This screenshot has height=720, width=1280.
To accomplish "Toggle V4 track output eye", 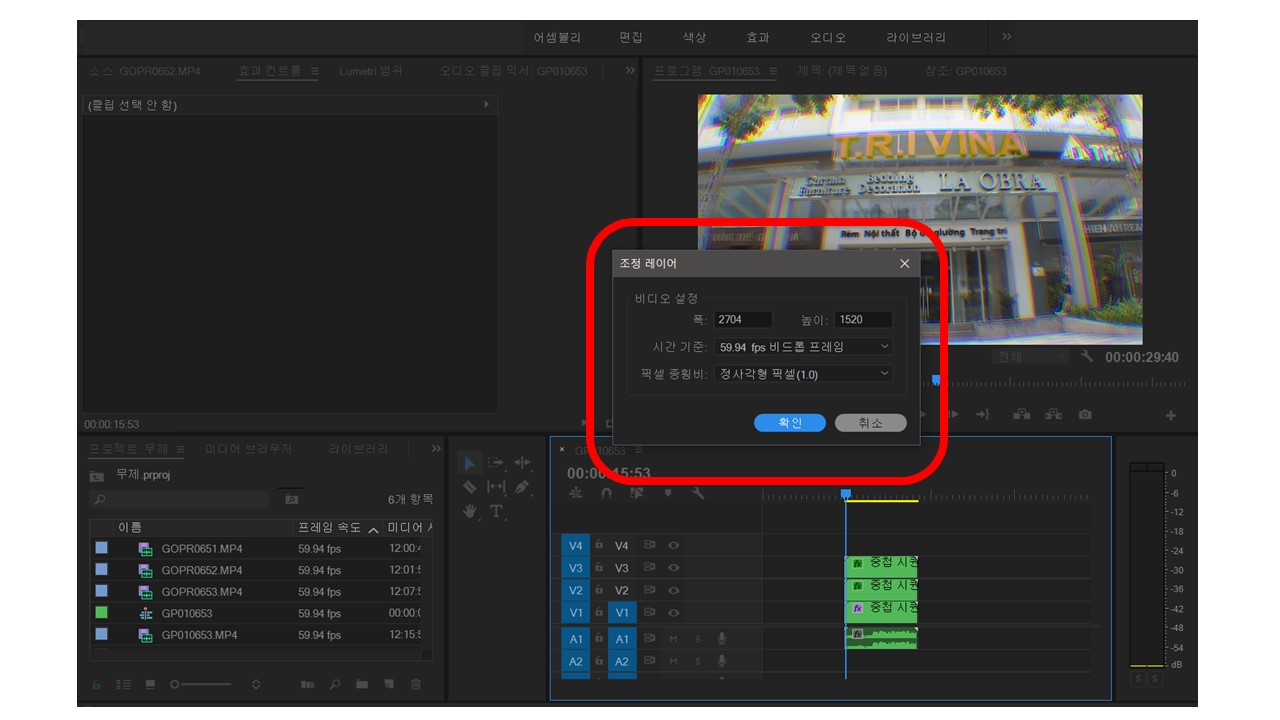I will [x=674, y=546].
